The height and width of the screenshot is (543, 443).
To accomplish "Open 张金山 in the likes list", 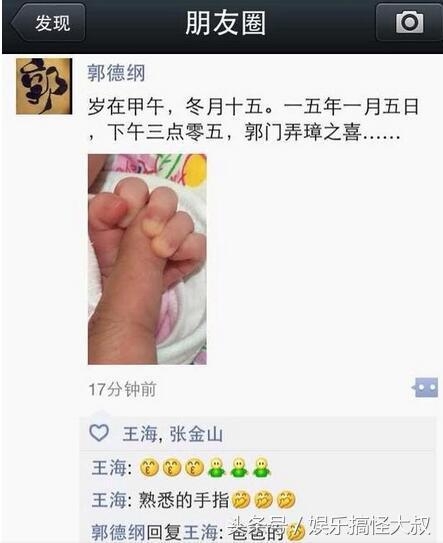I will pos(196,434).
